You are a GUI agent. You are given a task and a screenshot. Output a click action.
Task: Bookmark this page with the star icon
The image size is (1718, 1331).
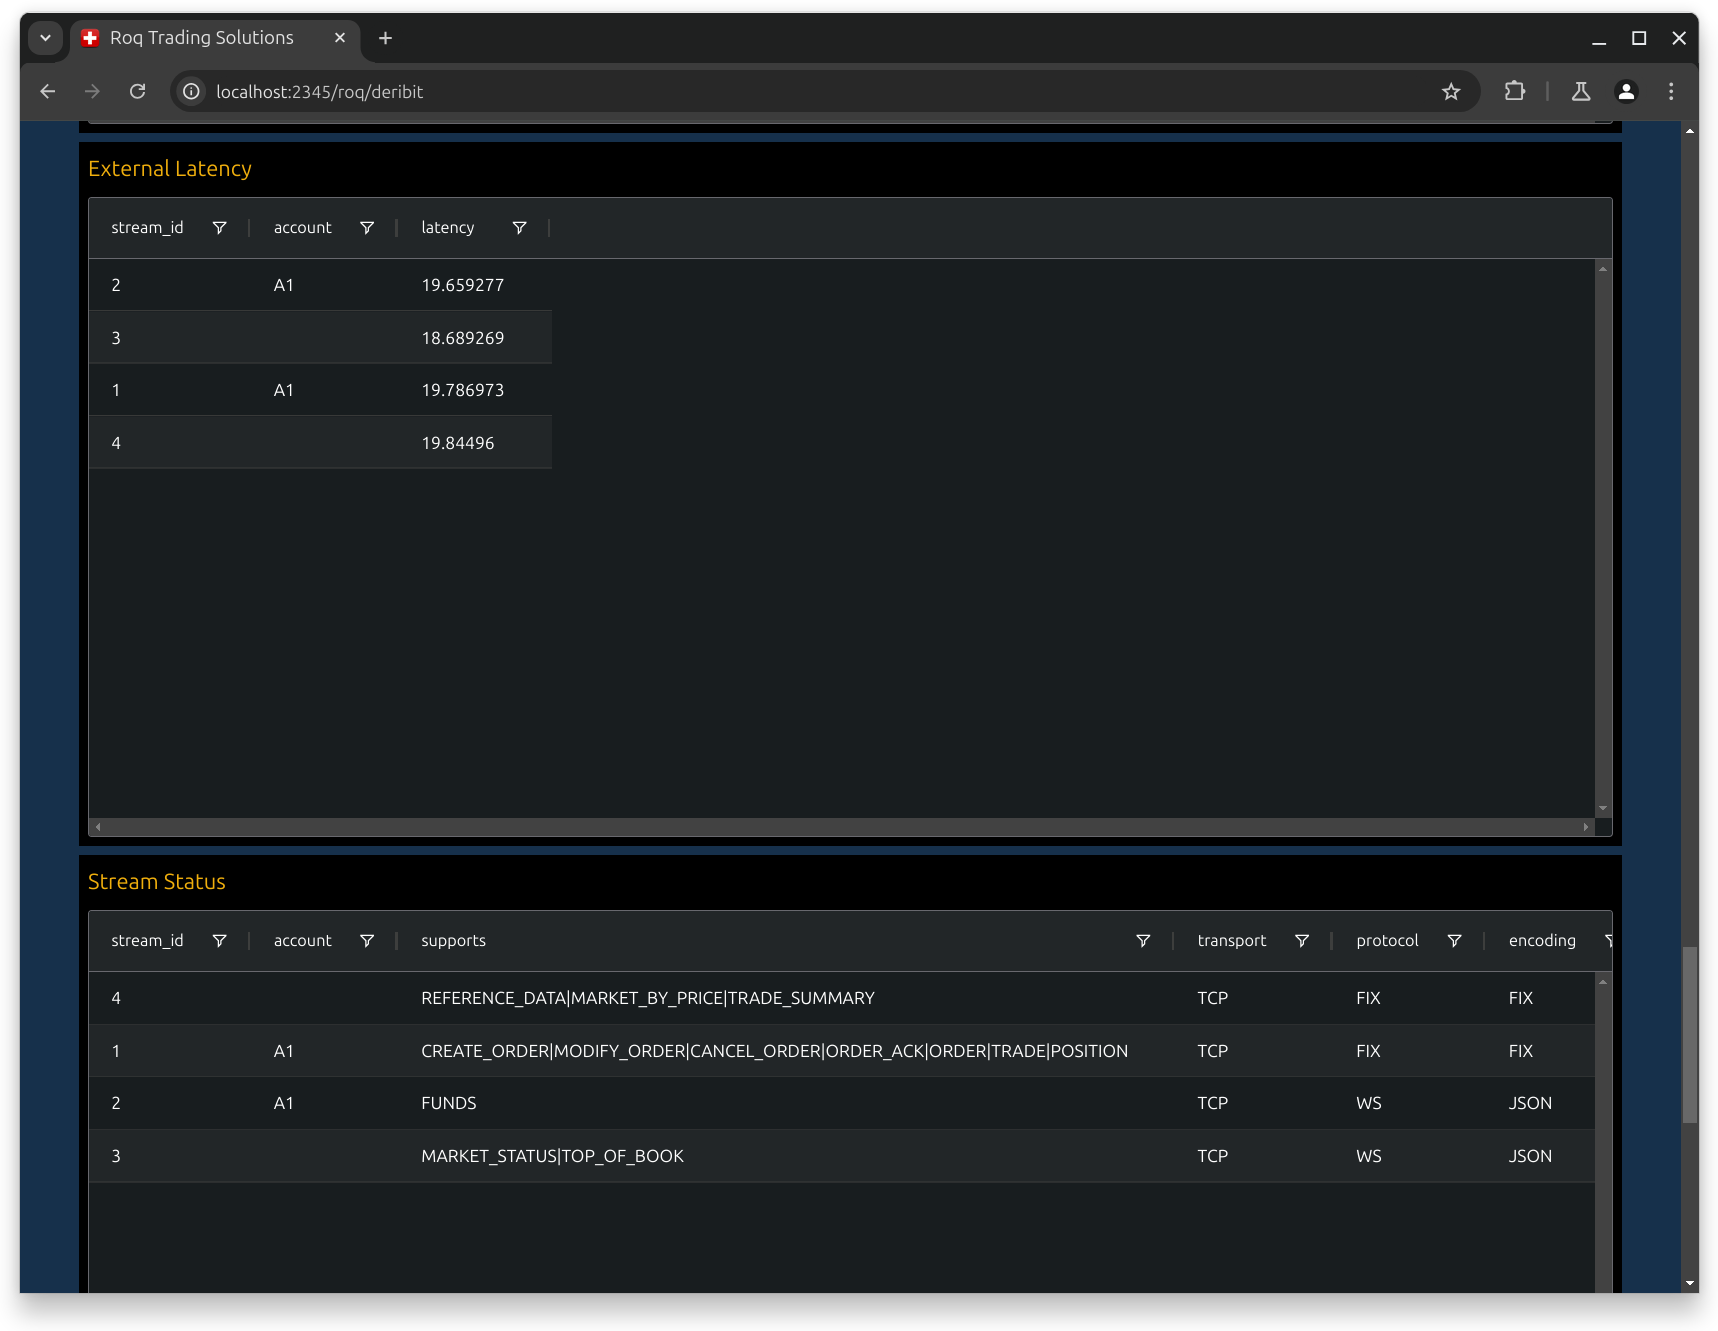coord(1451,92)
